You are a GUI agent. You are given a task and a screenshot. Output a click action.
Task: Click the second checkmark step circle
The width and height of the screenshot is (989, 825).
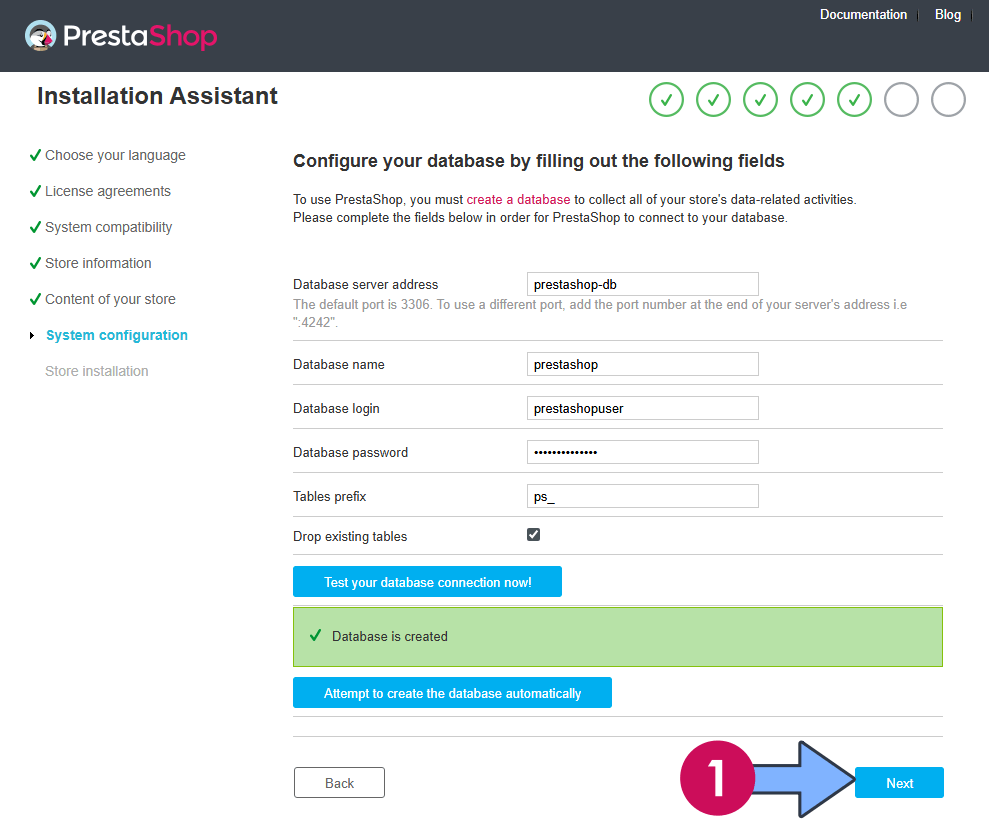click(713, 100)
